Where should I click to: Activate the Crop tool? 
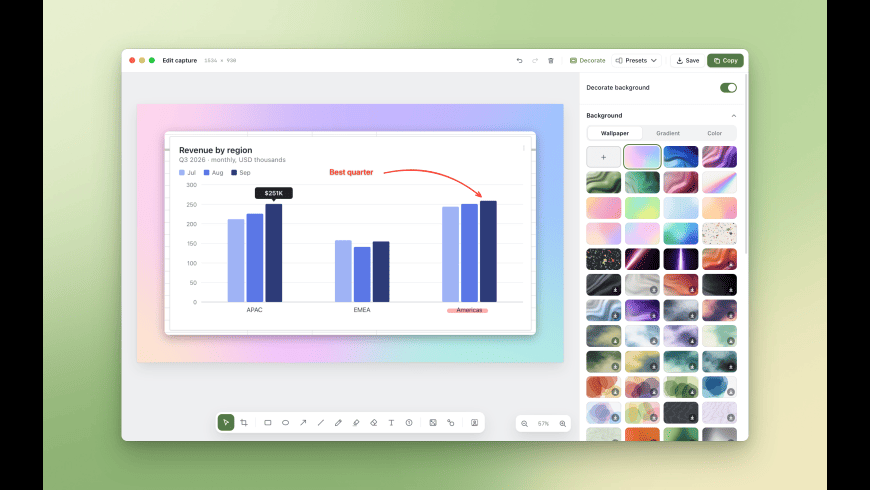pyautogui.click(x=244, y=423)
